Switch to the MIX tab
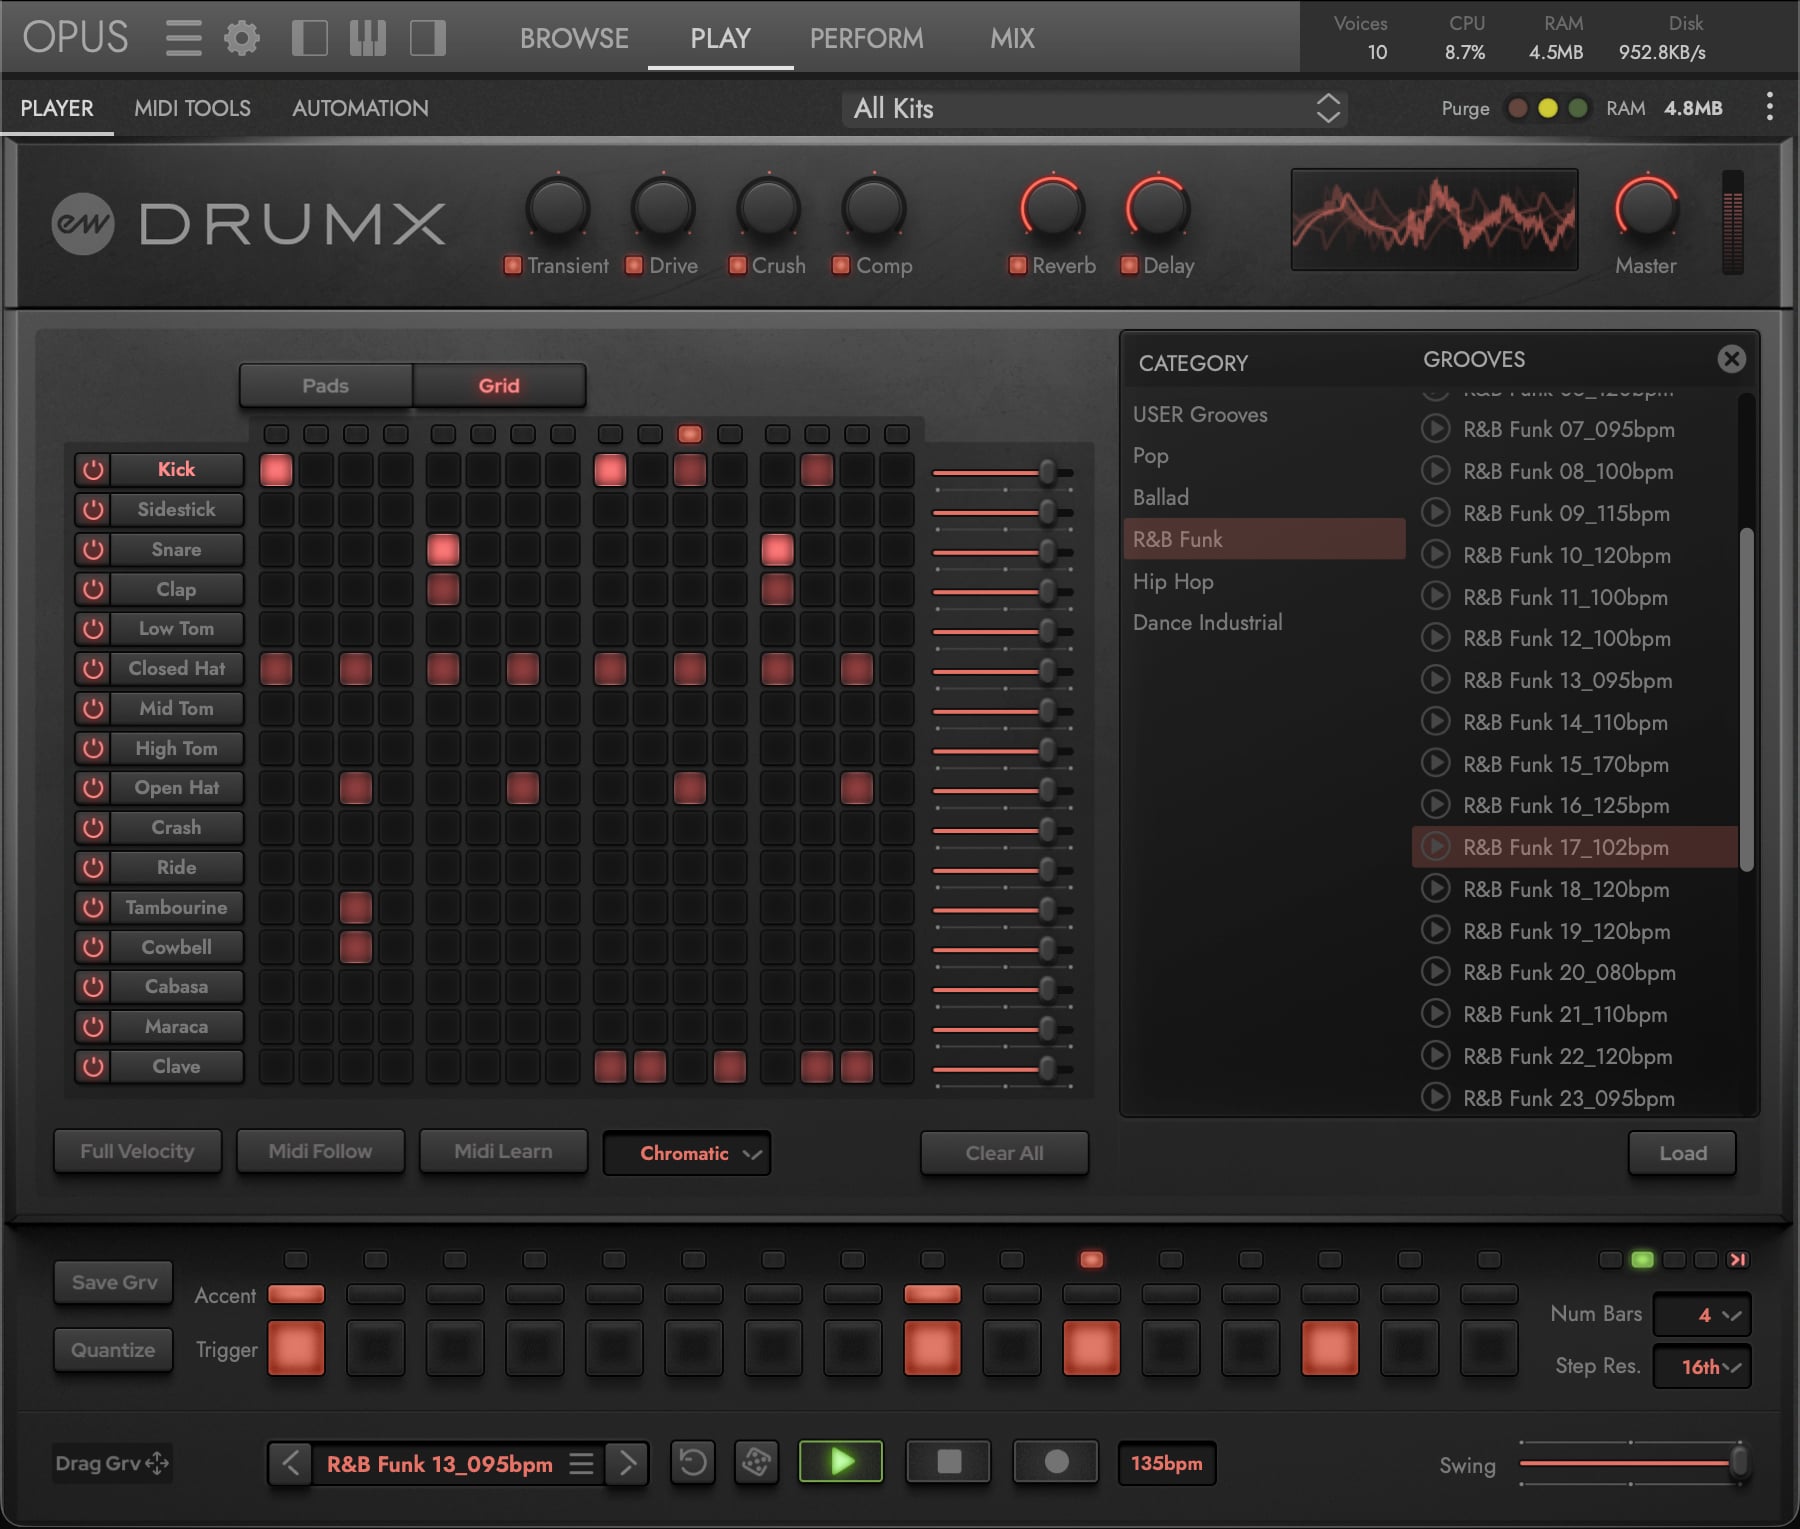The image size is (1800, 1529). point(1012,38)
